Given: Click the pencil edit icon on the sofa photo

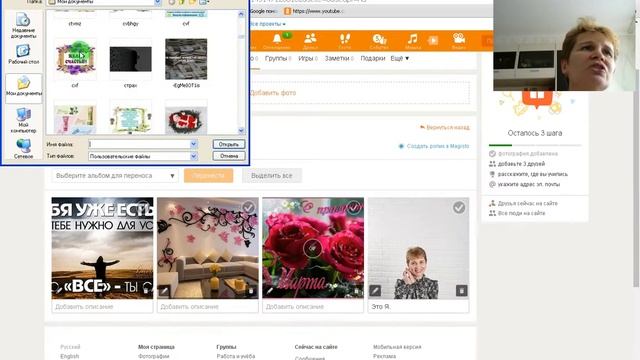Looking at the screenshot, I should [x=164, y=291].
